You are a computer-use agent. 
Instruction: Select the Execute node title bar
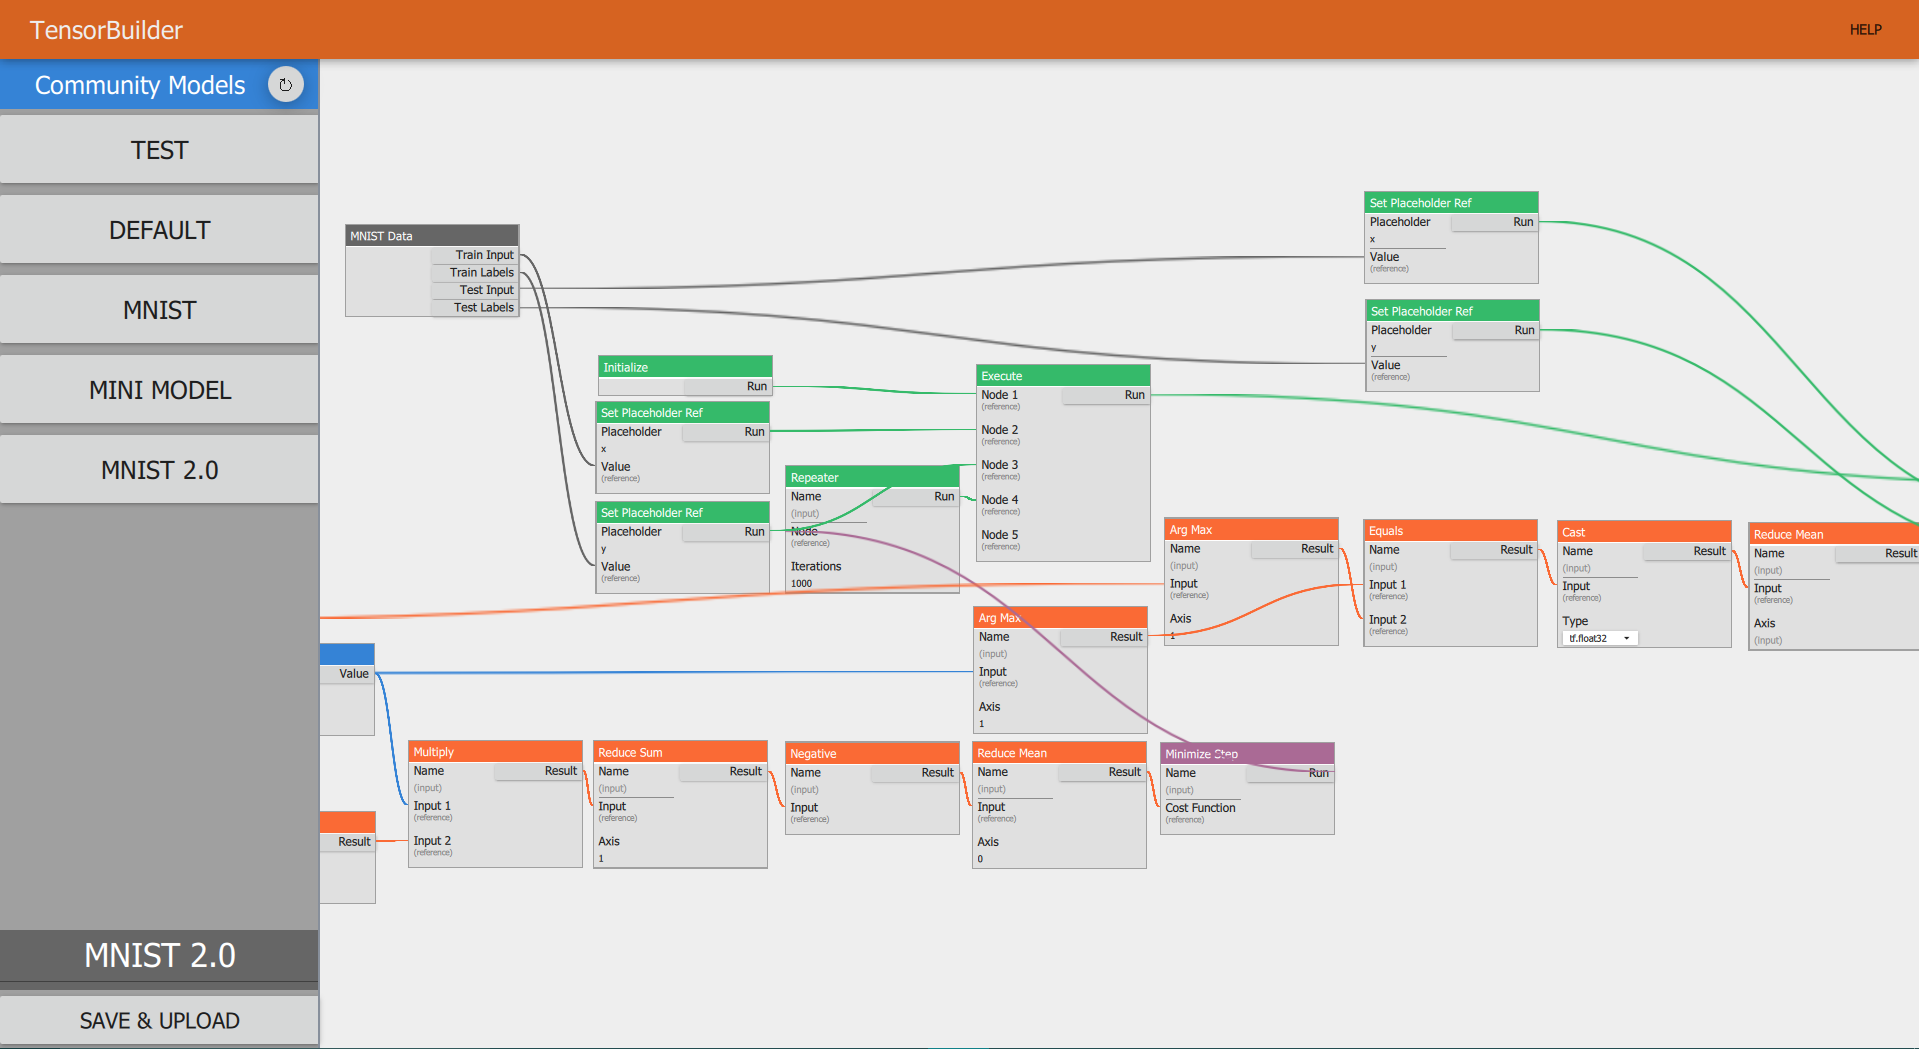[1063, 376]
